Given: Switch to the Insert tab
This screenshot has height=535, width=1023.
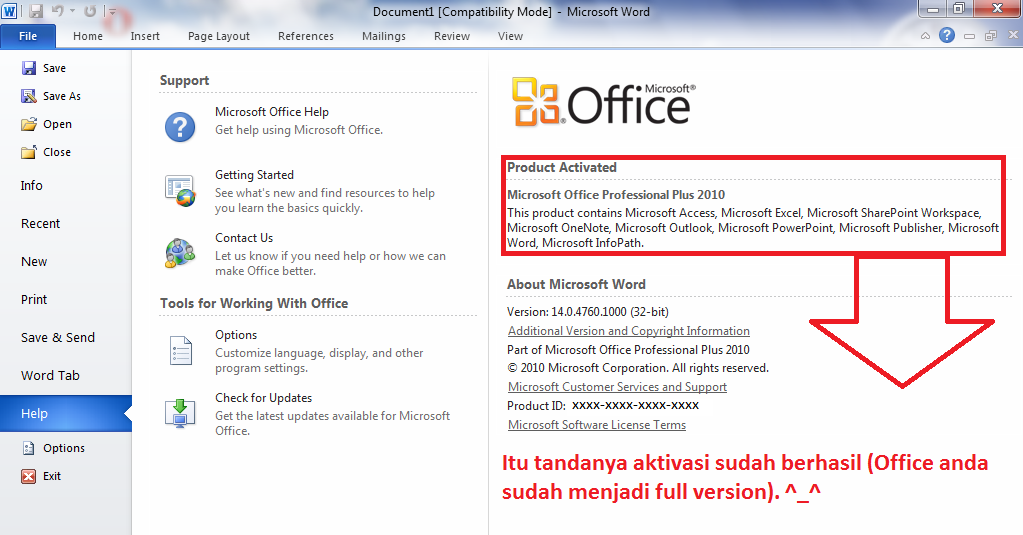Looking at the screenshot, I should pos(145,36).
